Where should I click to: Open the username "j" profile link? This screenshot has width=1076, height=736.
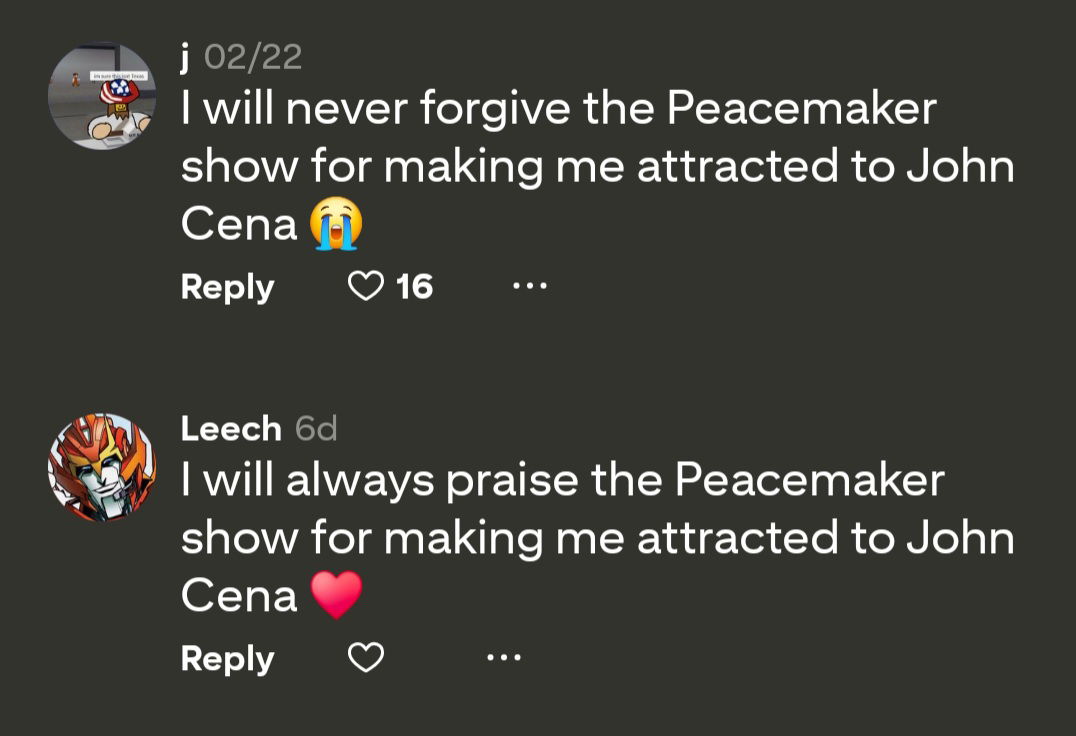[x=186, y=58]
